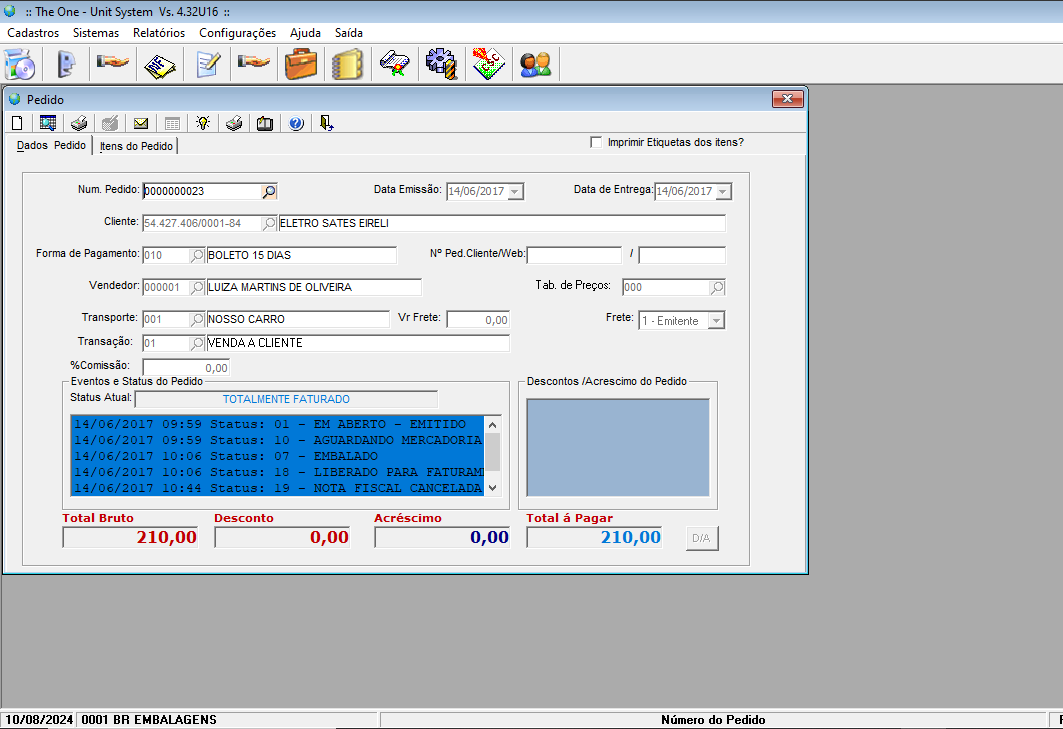Switch to the Dados Pedido tab
Viewport: 1063px width, 729px height.
[52, 145]
